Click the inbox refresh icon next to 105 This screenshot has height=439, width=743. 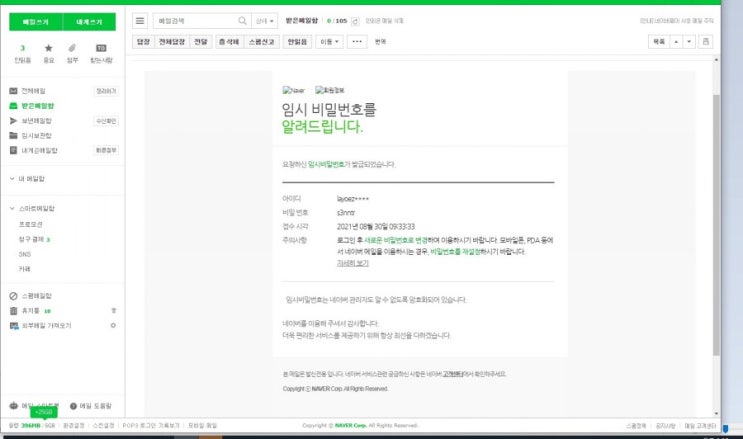pos(355,21)
